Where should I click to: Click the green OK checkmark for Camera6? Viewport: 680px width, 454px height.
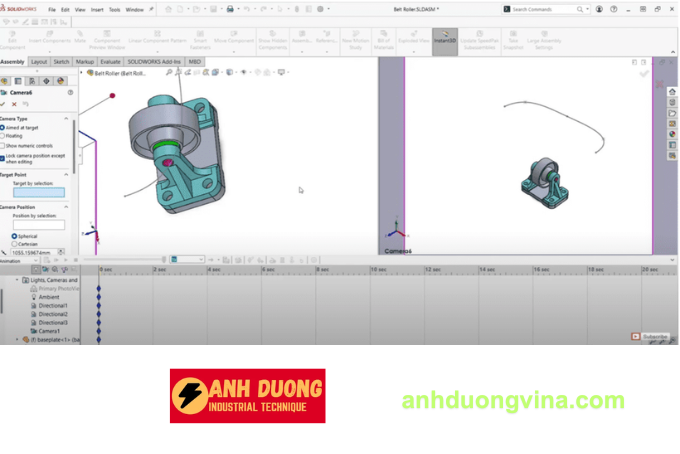click(3, 104)
